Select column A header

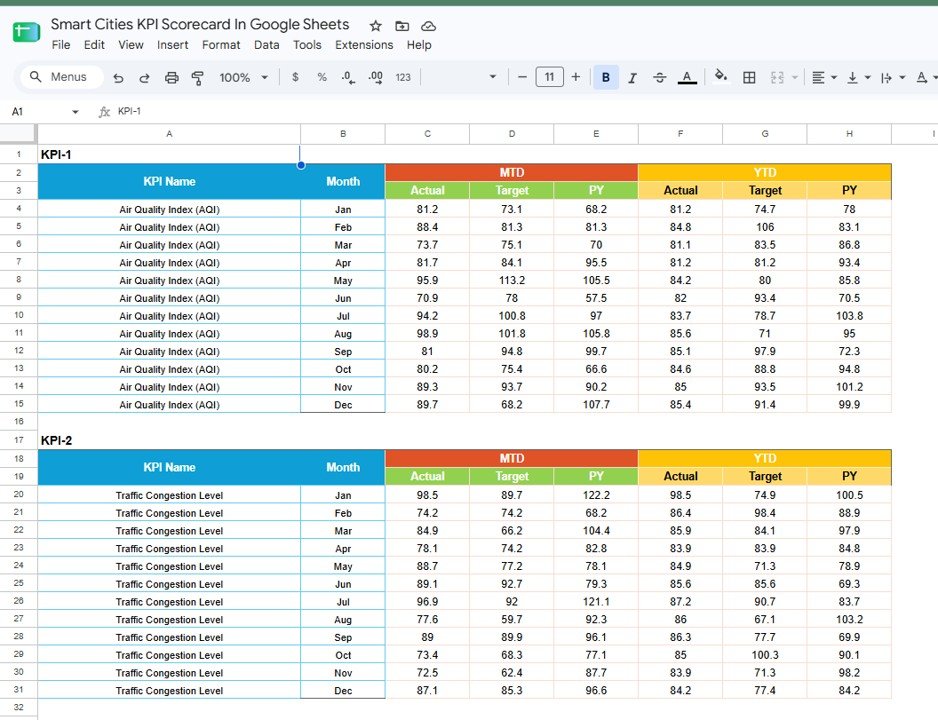(169, 134)
